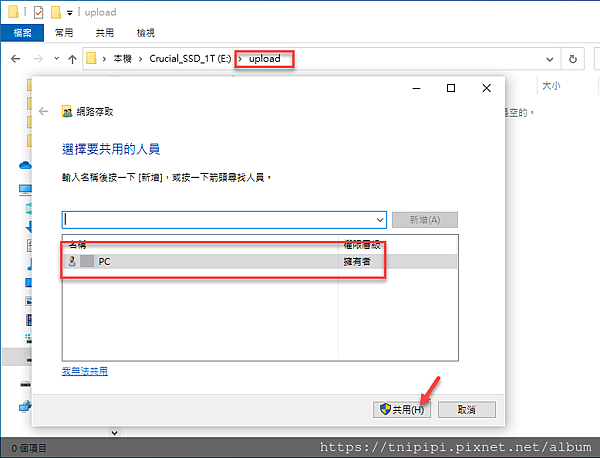
Task: Maximize the 網路存取 dialog
Action: pos(451,88)
